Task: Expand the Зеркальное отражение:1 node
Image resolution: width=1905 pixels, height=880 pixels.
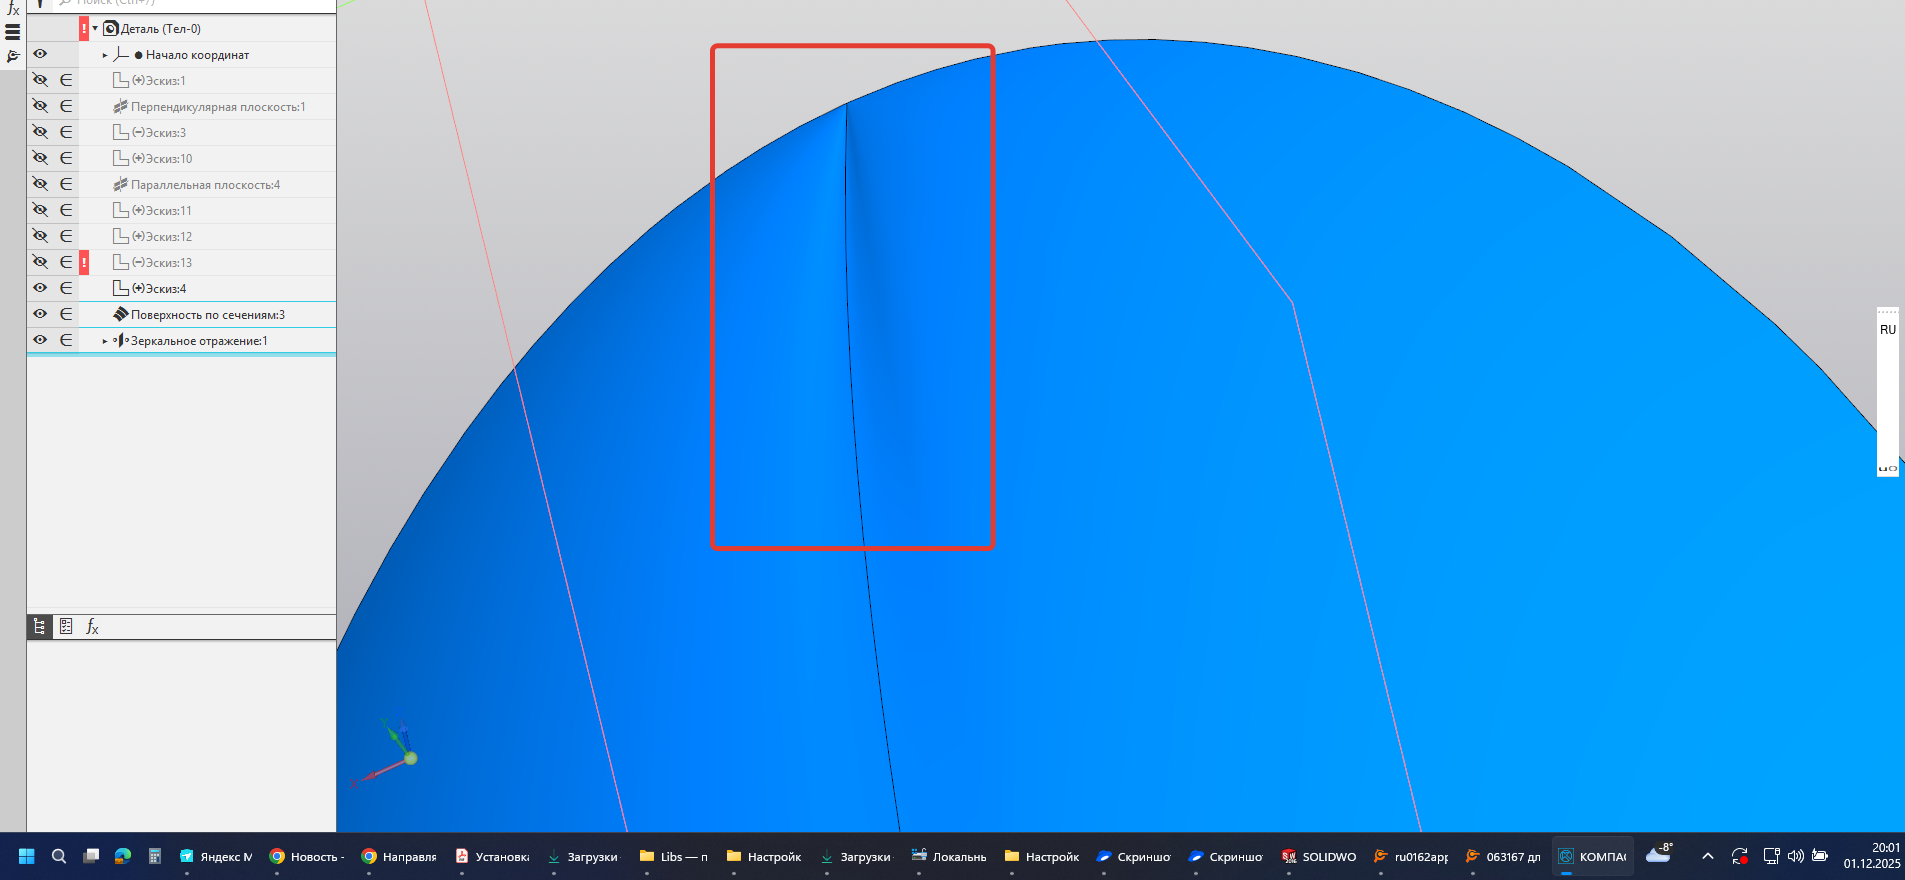Action: (x=105, y=341)
